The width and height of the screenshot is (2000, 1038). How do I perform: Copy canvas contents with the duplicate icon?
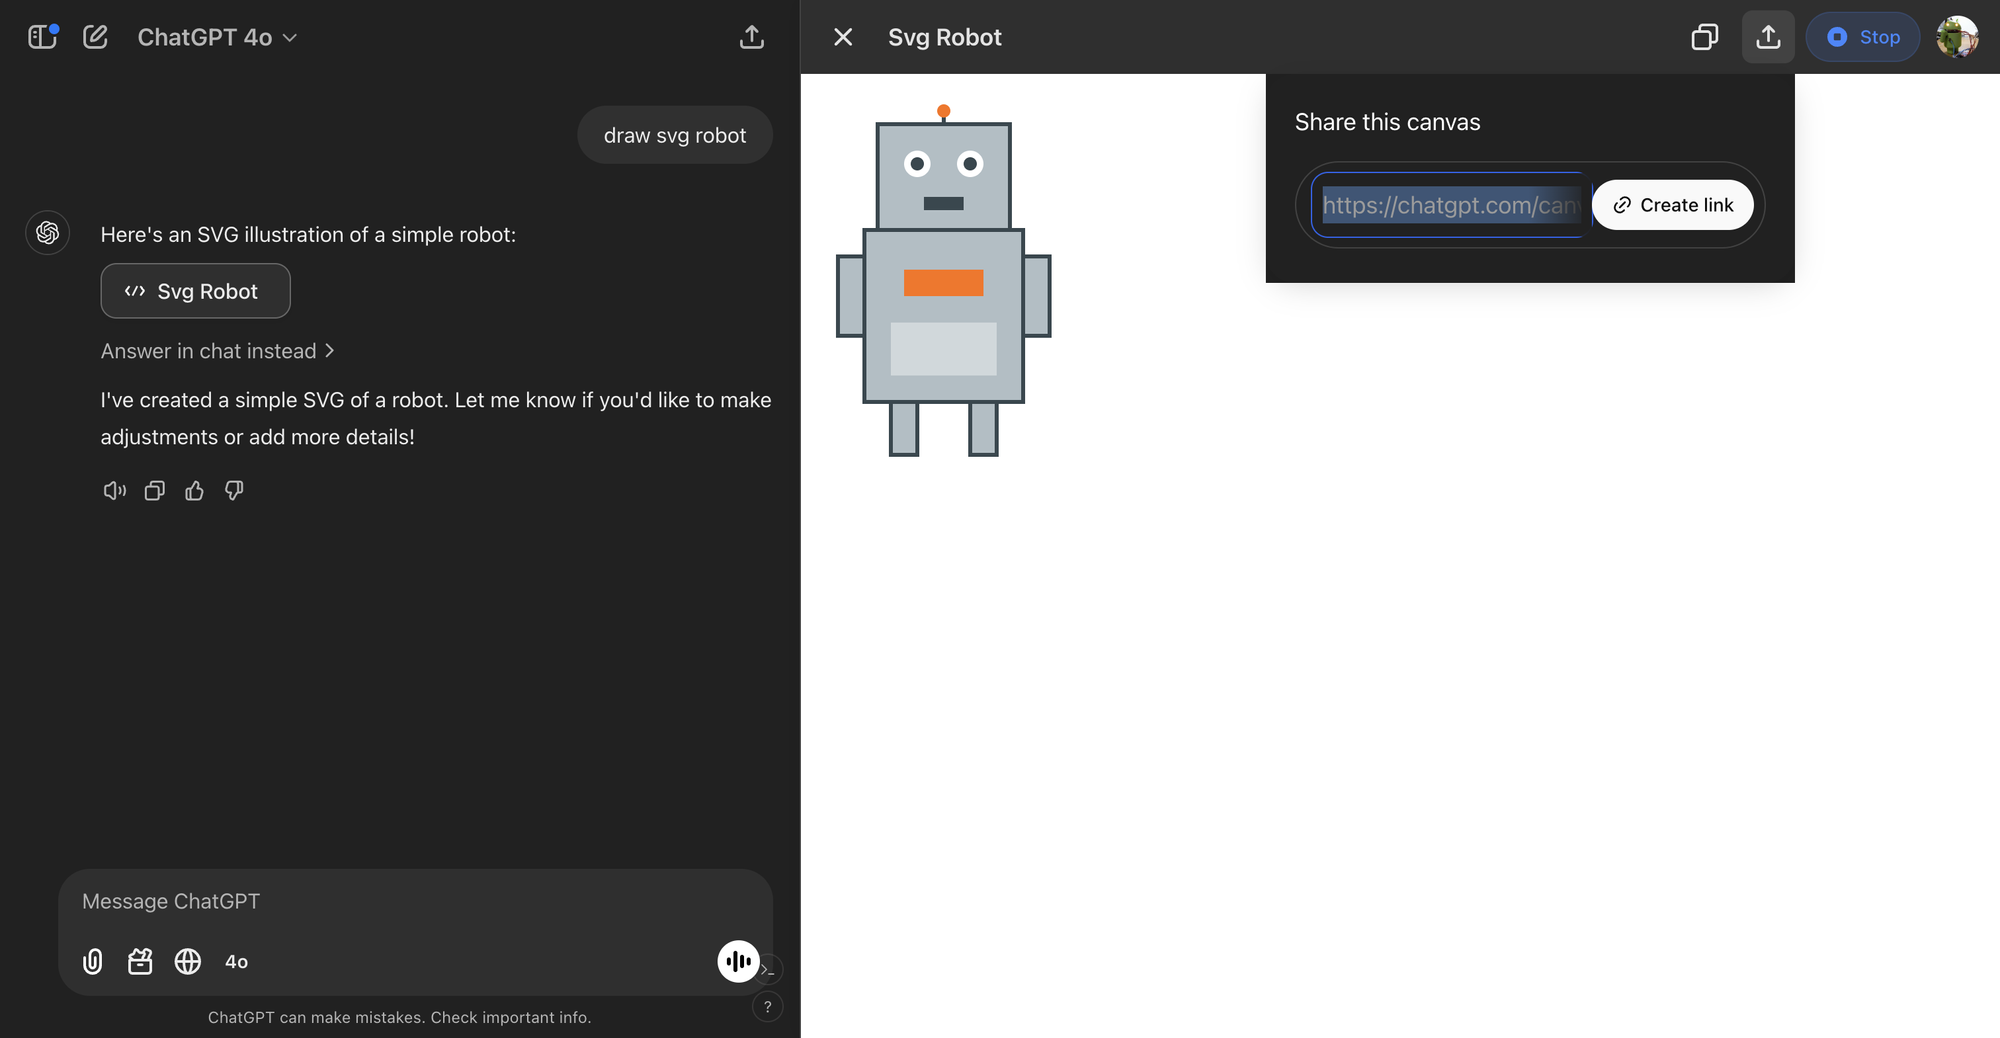pos(1704,37)
